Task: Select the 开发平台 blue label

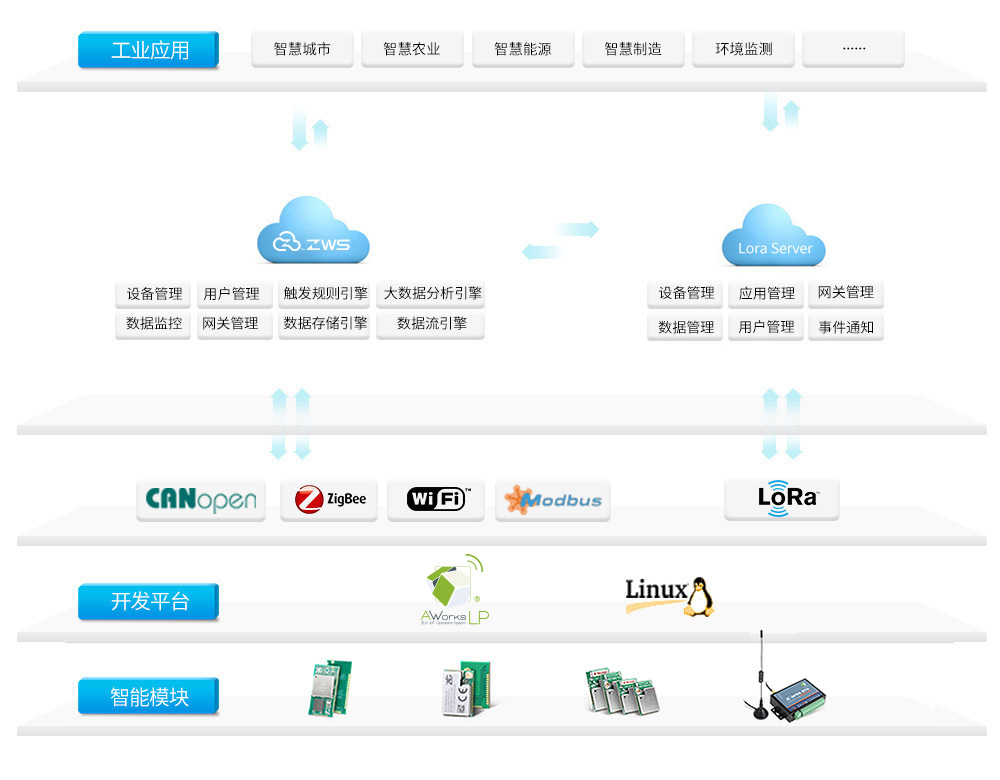Action: 148,602
